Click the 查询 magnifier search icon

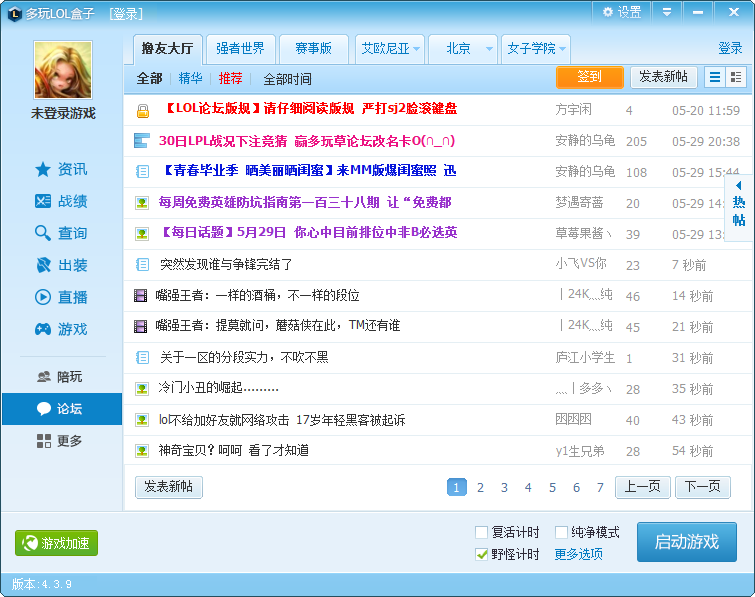coord(43,233)
